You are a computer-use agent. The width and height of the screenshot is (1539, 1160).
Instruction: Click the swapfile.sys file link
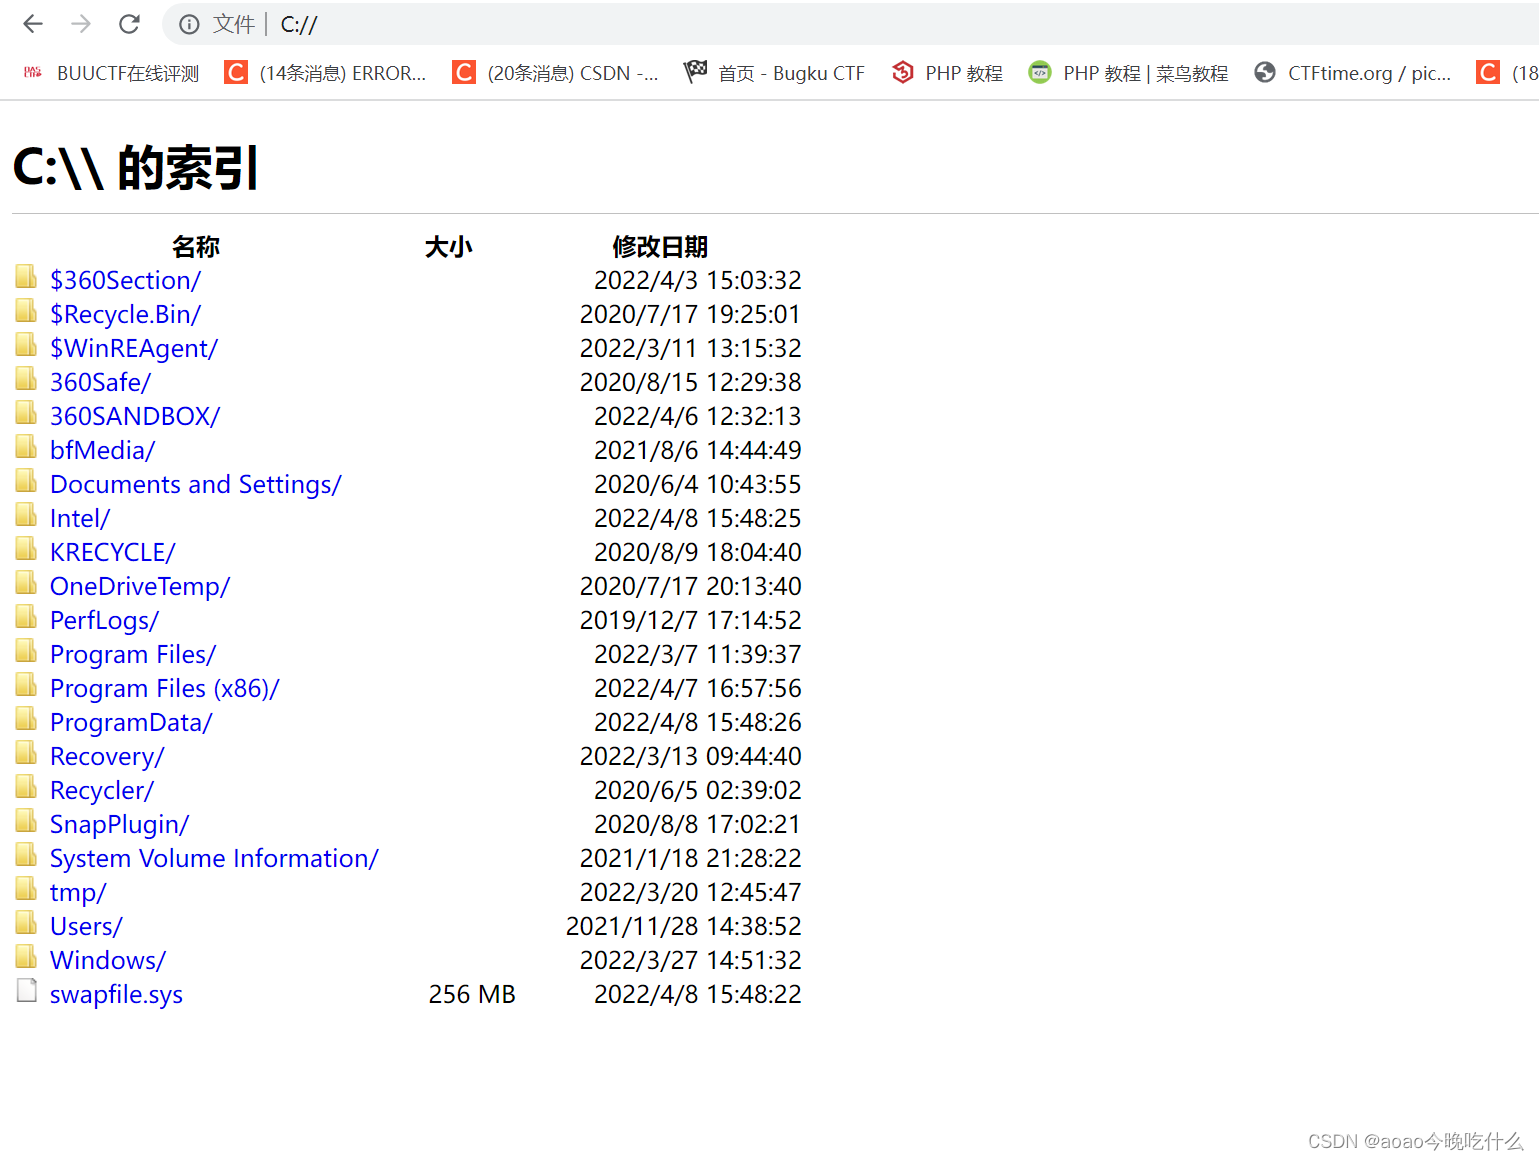point(116,995)
